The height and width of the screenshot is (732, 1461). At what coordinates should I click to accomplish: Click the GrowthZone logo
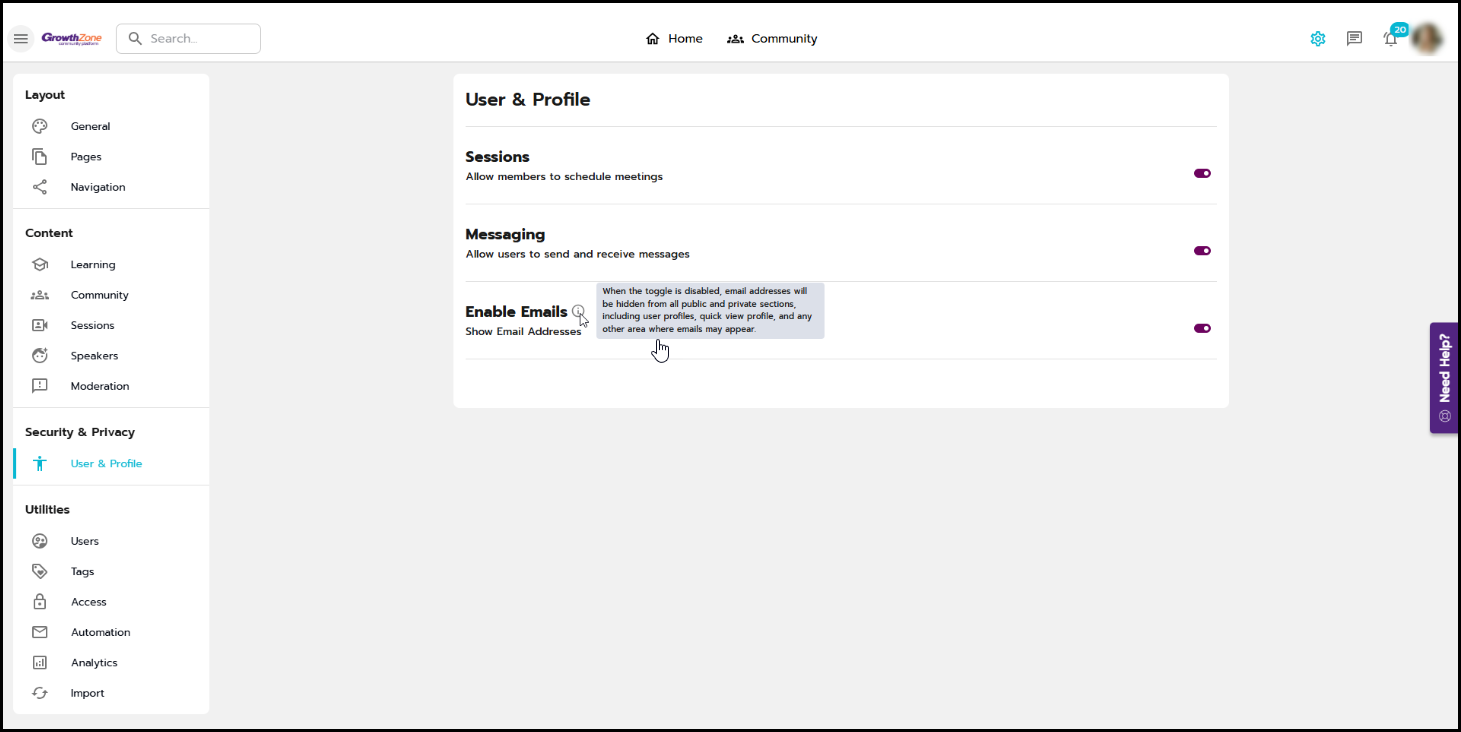(71, 39)
